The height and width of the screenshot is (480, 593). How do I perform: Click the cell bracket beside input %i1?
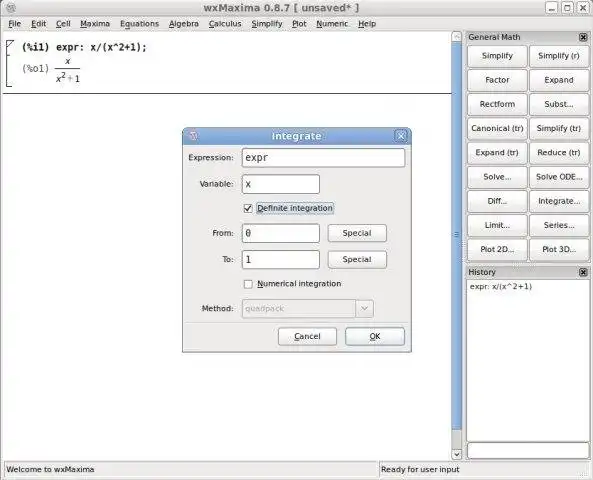tap(9, 64)
